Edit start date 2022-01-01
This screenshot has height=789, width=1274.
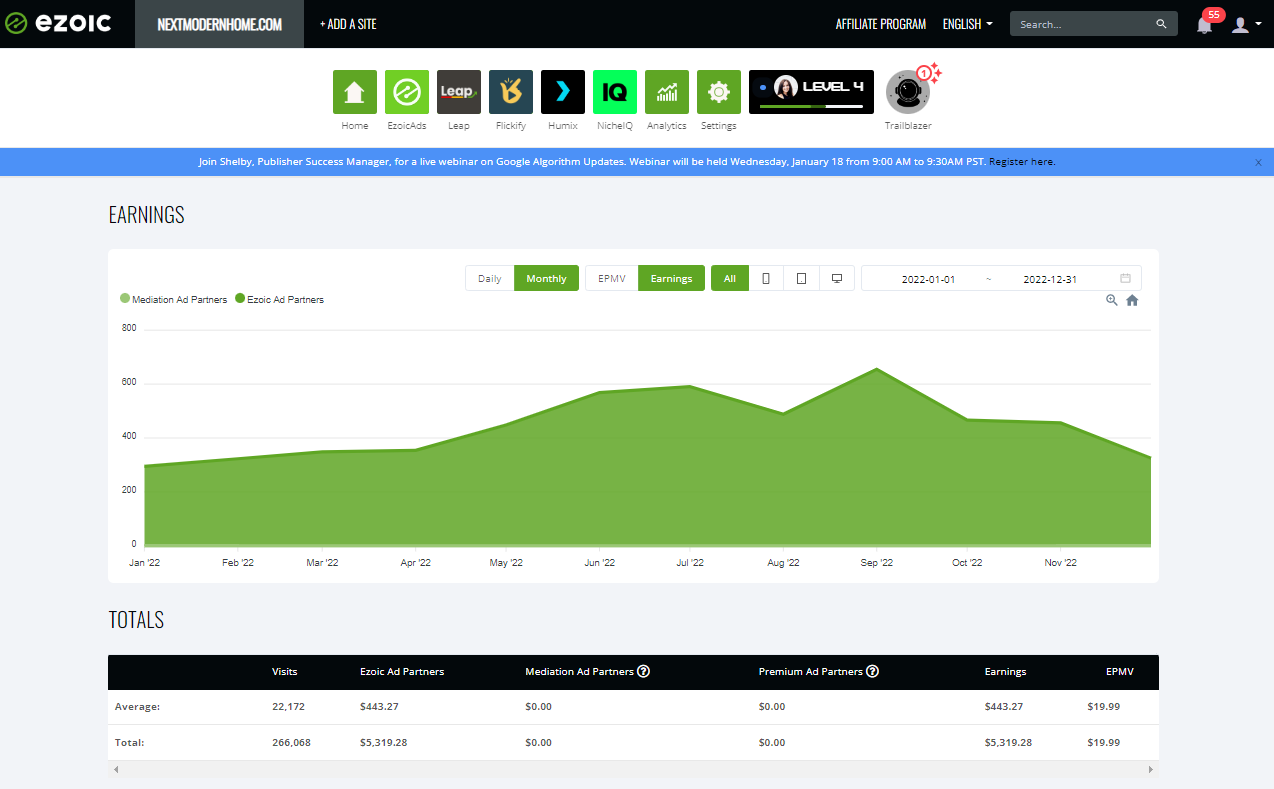[x=928, y=279]
